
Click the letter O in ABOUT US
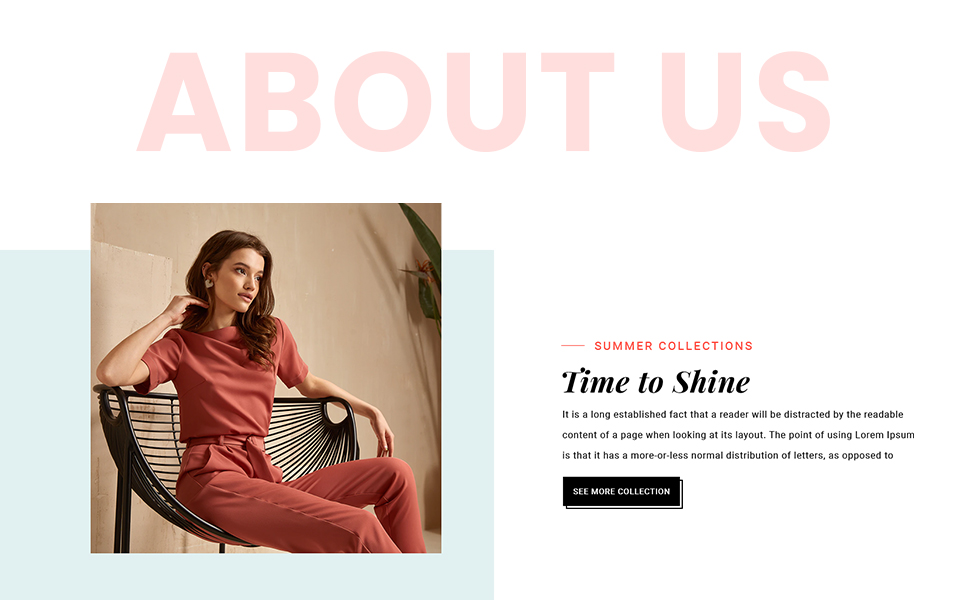pos(383,102)
